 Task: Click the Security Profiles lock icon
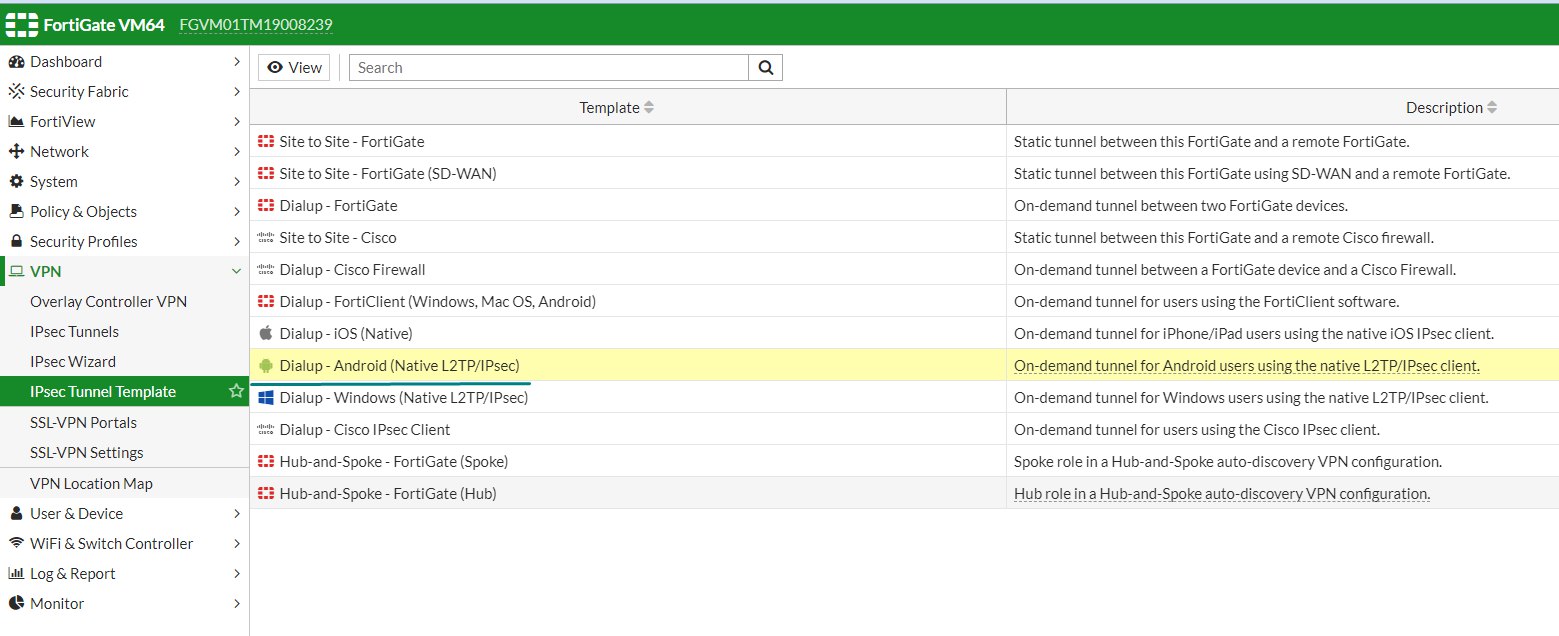tap(16, 242)
